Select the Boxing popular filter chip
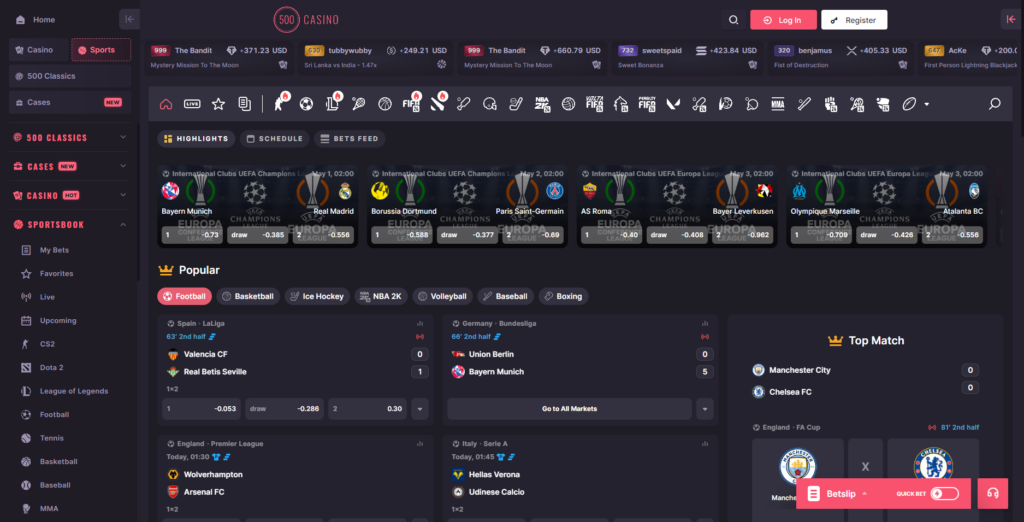 563,296
